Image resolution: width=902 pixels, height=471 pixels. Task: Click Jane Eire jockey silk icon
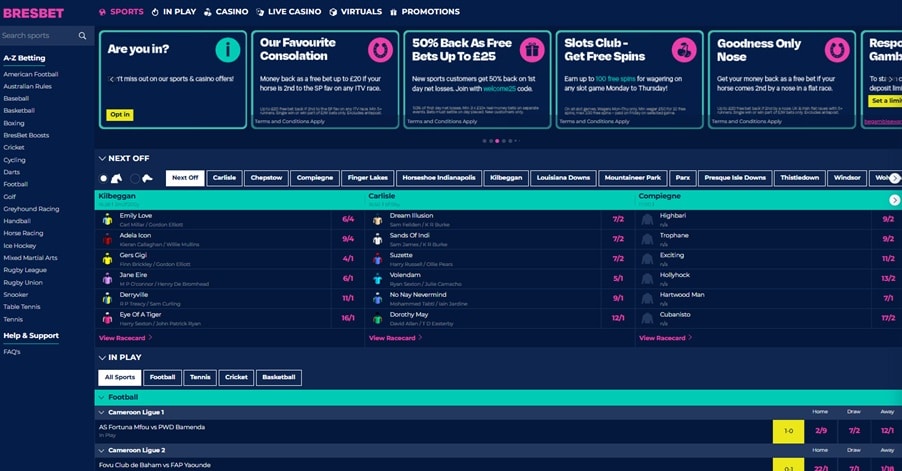coord(108,279)
